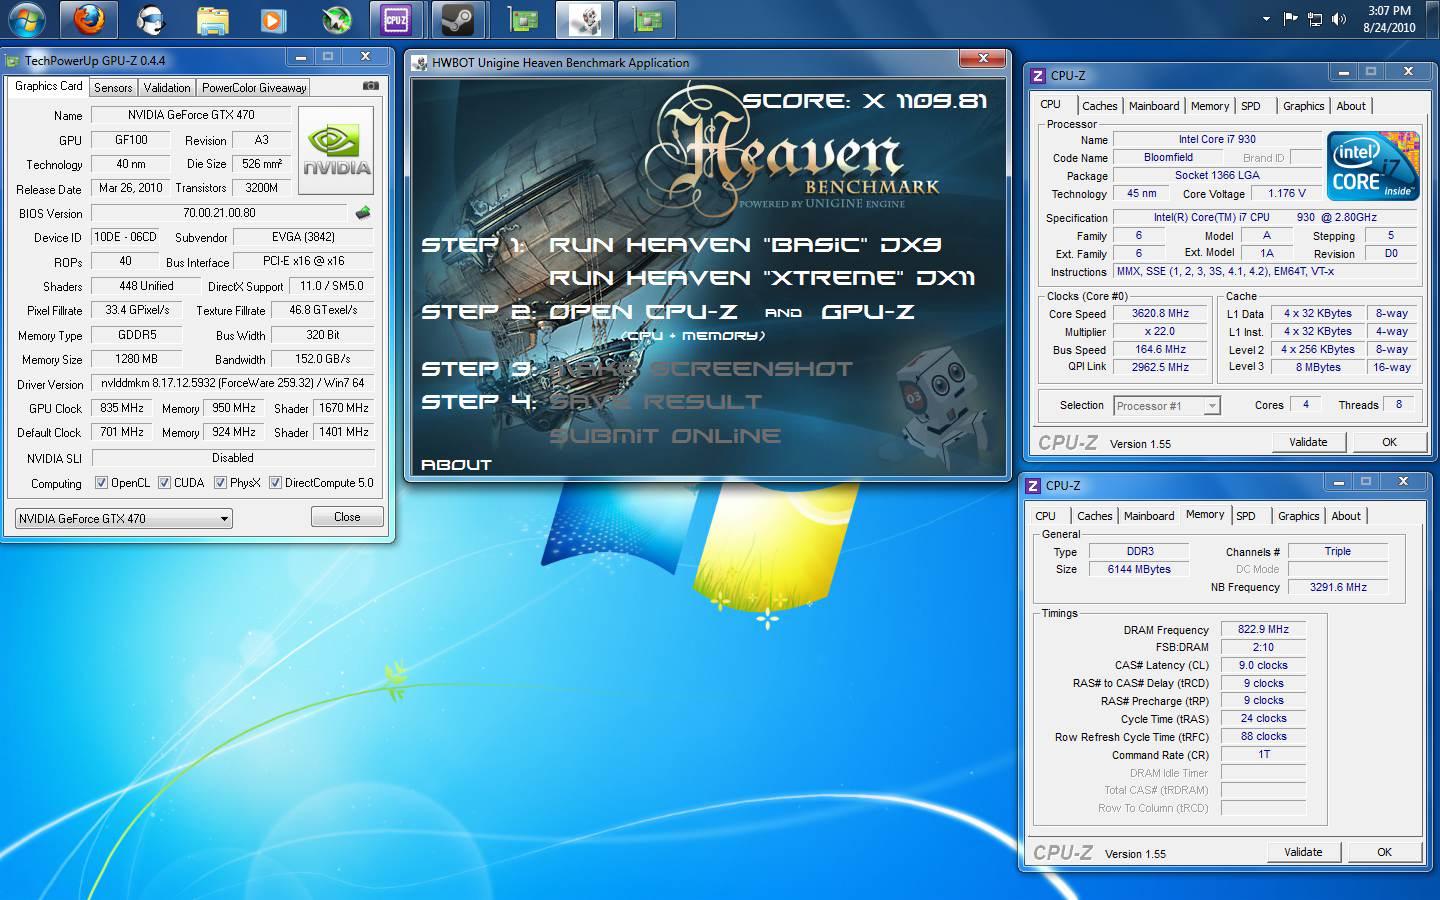Click Validate in the CPU-Z processor window
Viewport: 1440px width, 900px height.
pos(1308,442)
